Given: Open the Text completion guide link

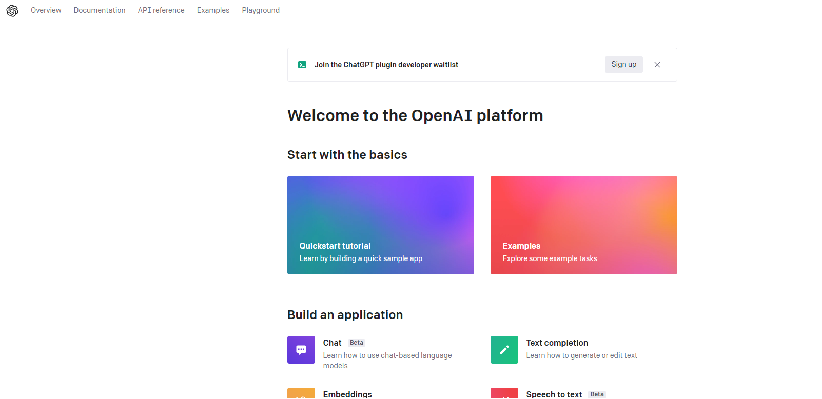Looking at the screenshot, I should (x=557, y=343).
